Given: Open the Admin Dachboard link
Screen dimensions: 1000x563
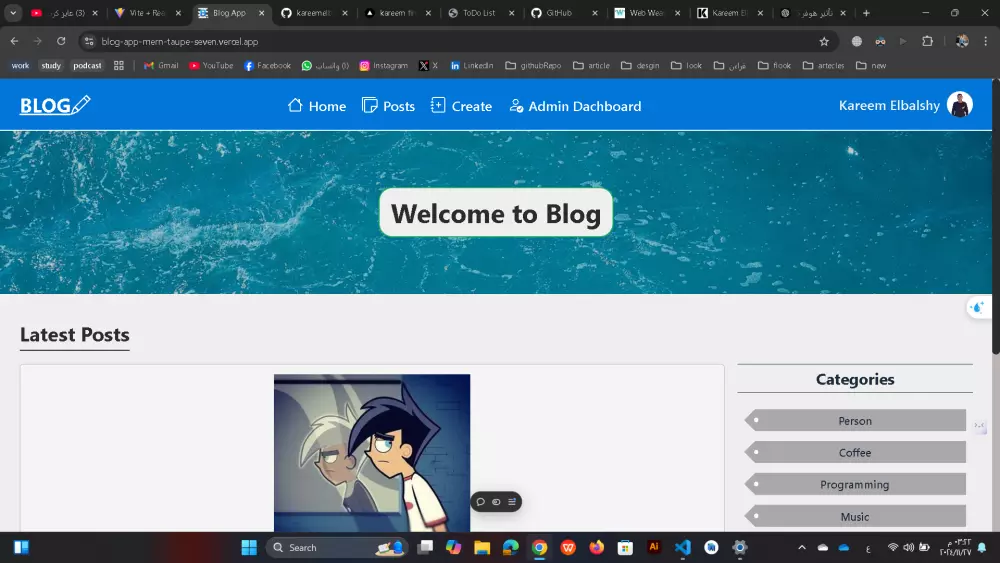Looking at the screenshot, I should click(575, 106).
